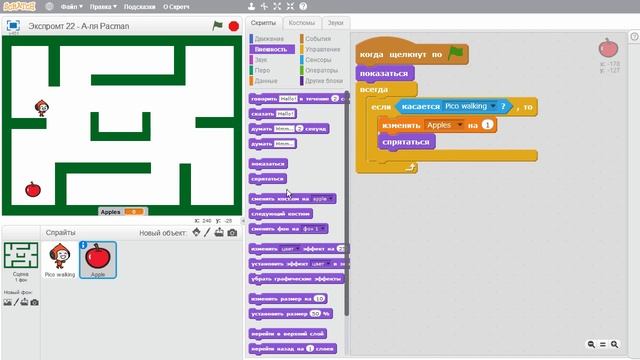Choose new sprite from library
The height and width of the screenshot is (360, 640).
[x=196, y=232]
